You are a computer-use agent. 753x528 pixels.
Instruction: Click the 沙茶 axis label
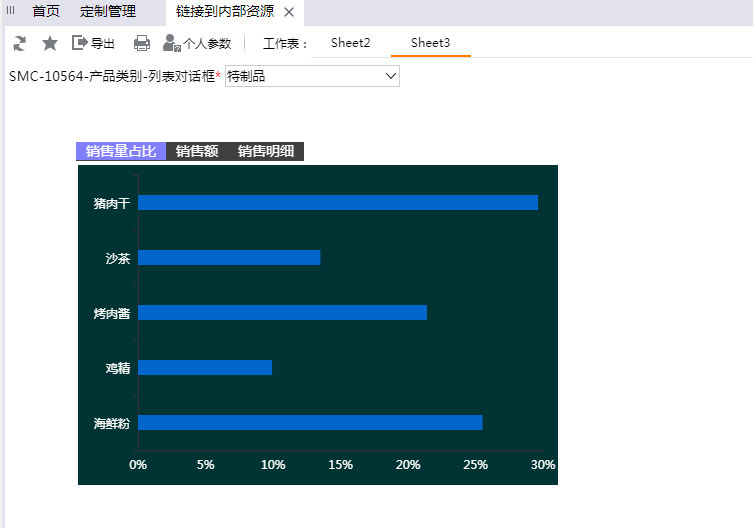(118, 258)
